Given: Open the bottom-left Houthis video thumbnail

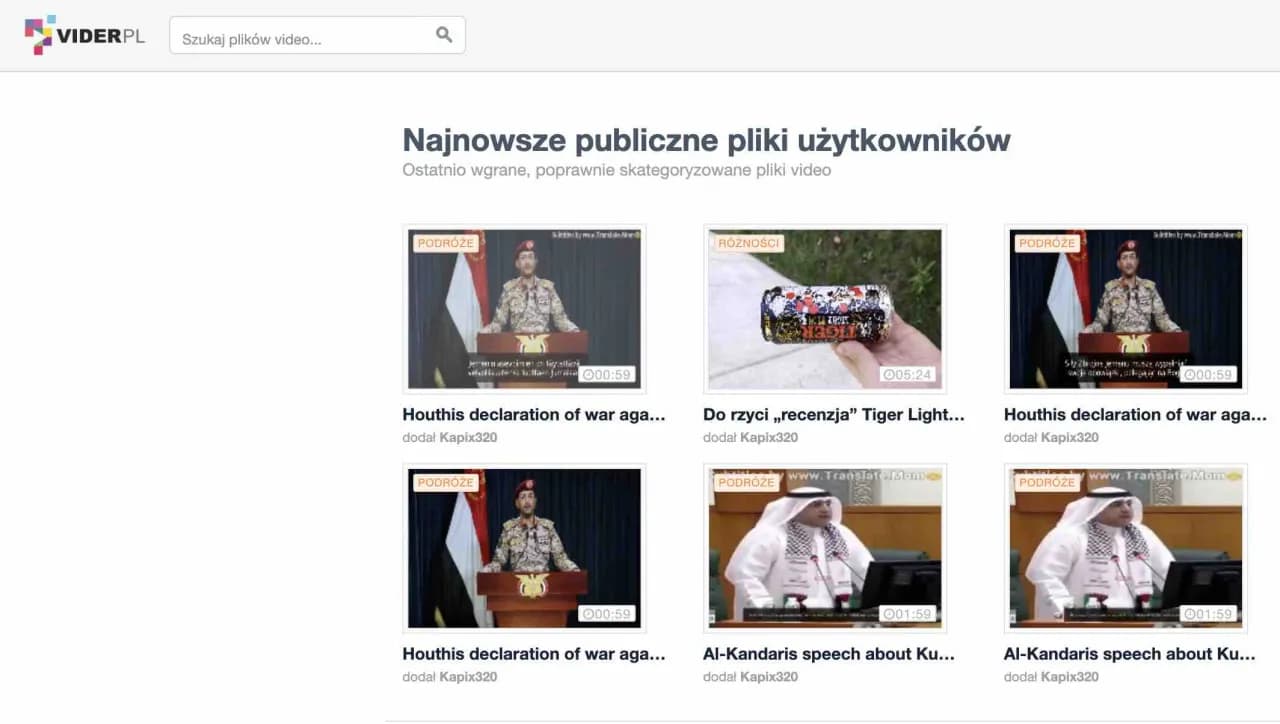Looking at the screenshot, I should tap(524, 548).
